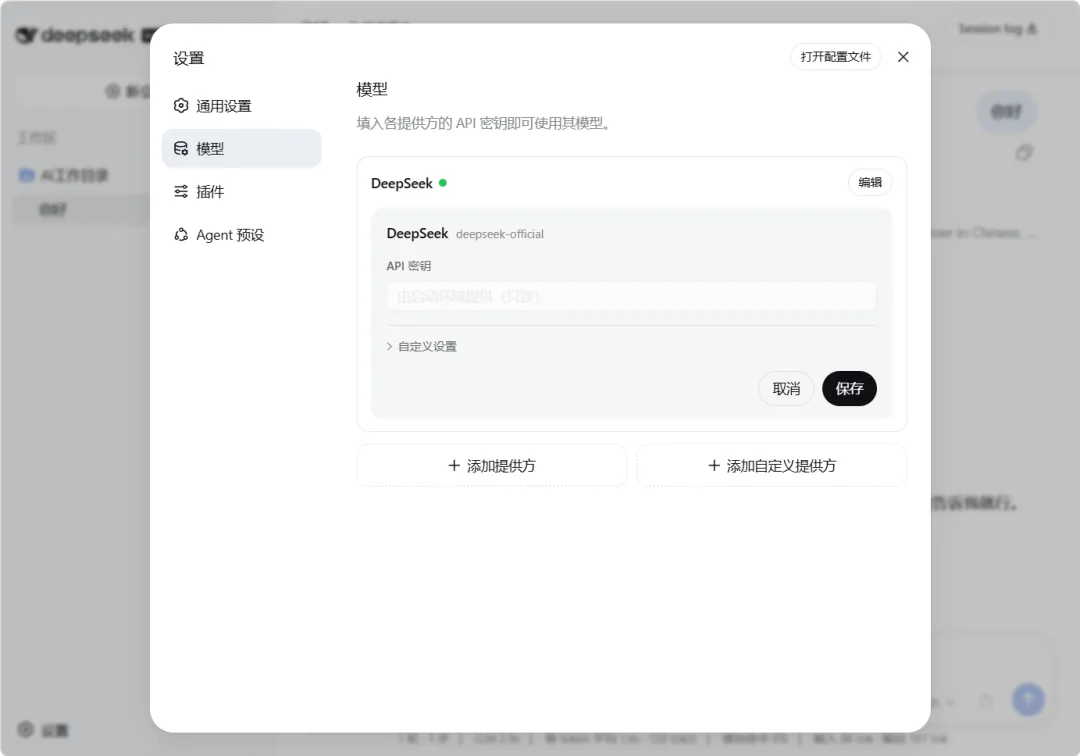Select the 模型 models section
Screen dimensions: 1080x756
(x=241, y=149)
